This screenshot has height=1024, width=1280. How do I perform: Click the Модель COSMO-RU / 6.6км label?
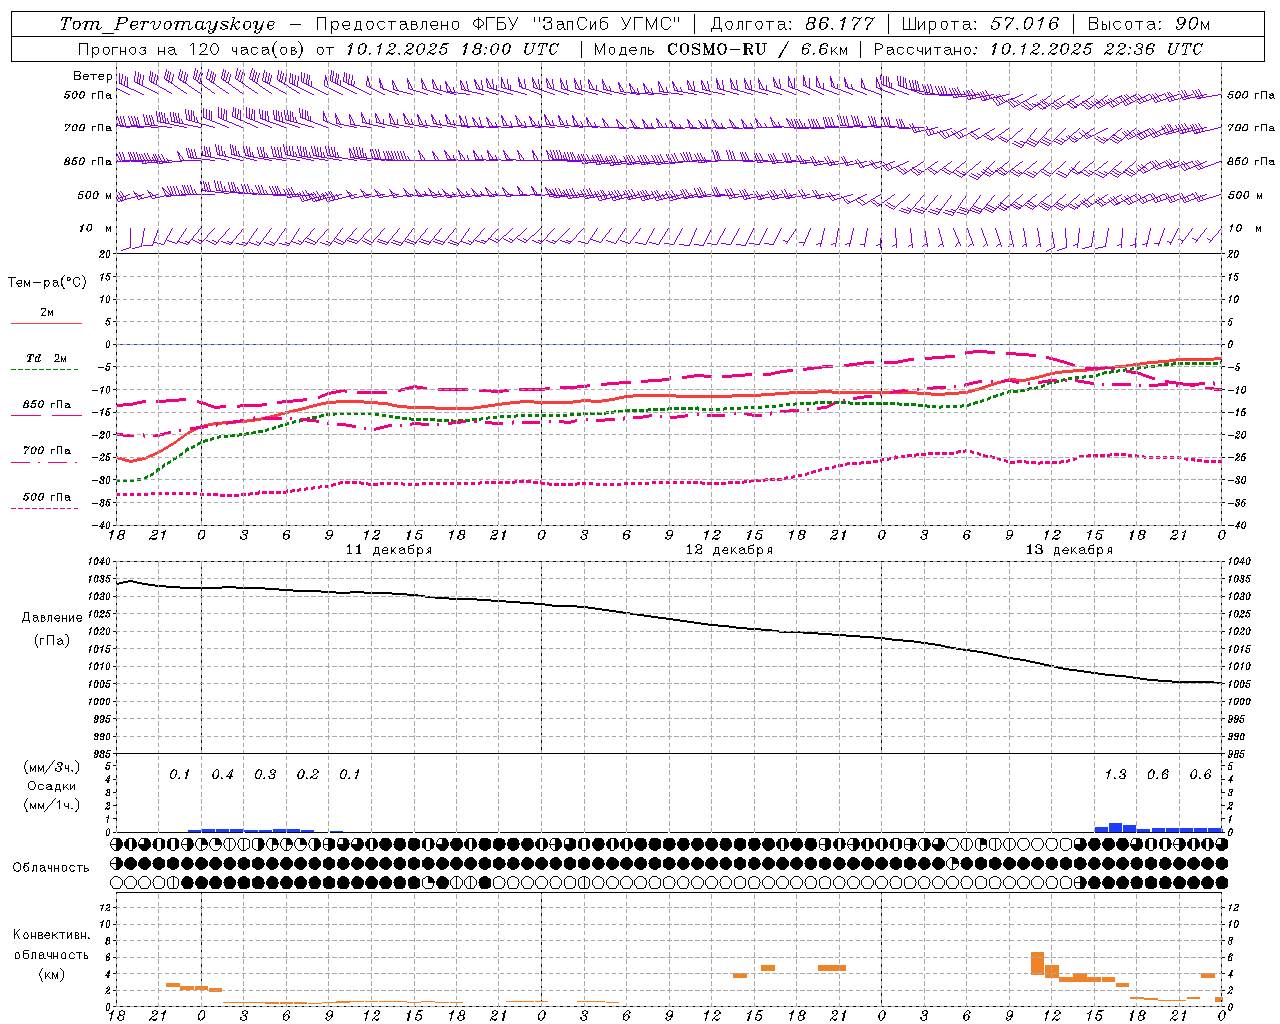pos(720,49)
